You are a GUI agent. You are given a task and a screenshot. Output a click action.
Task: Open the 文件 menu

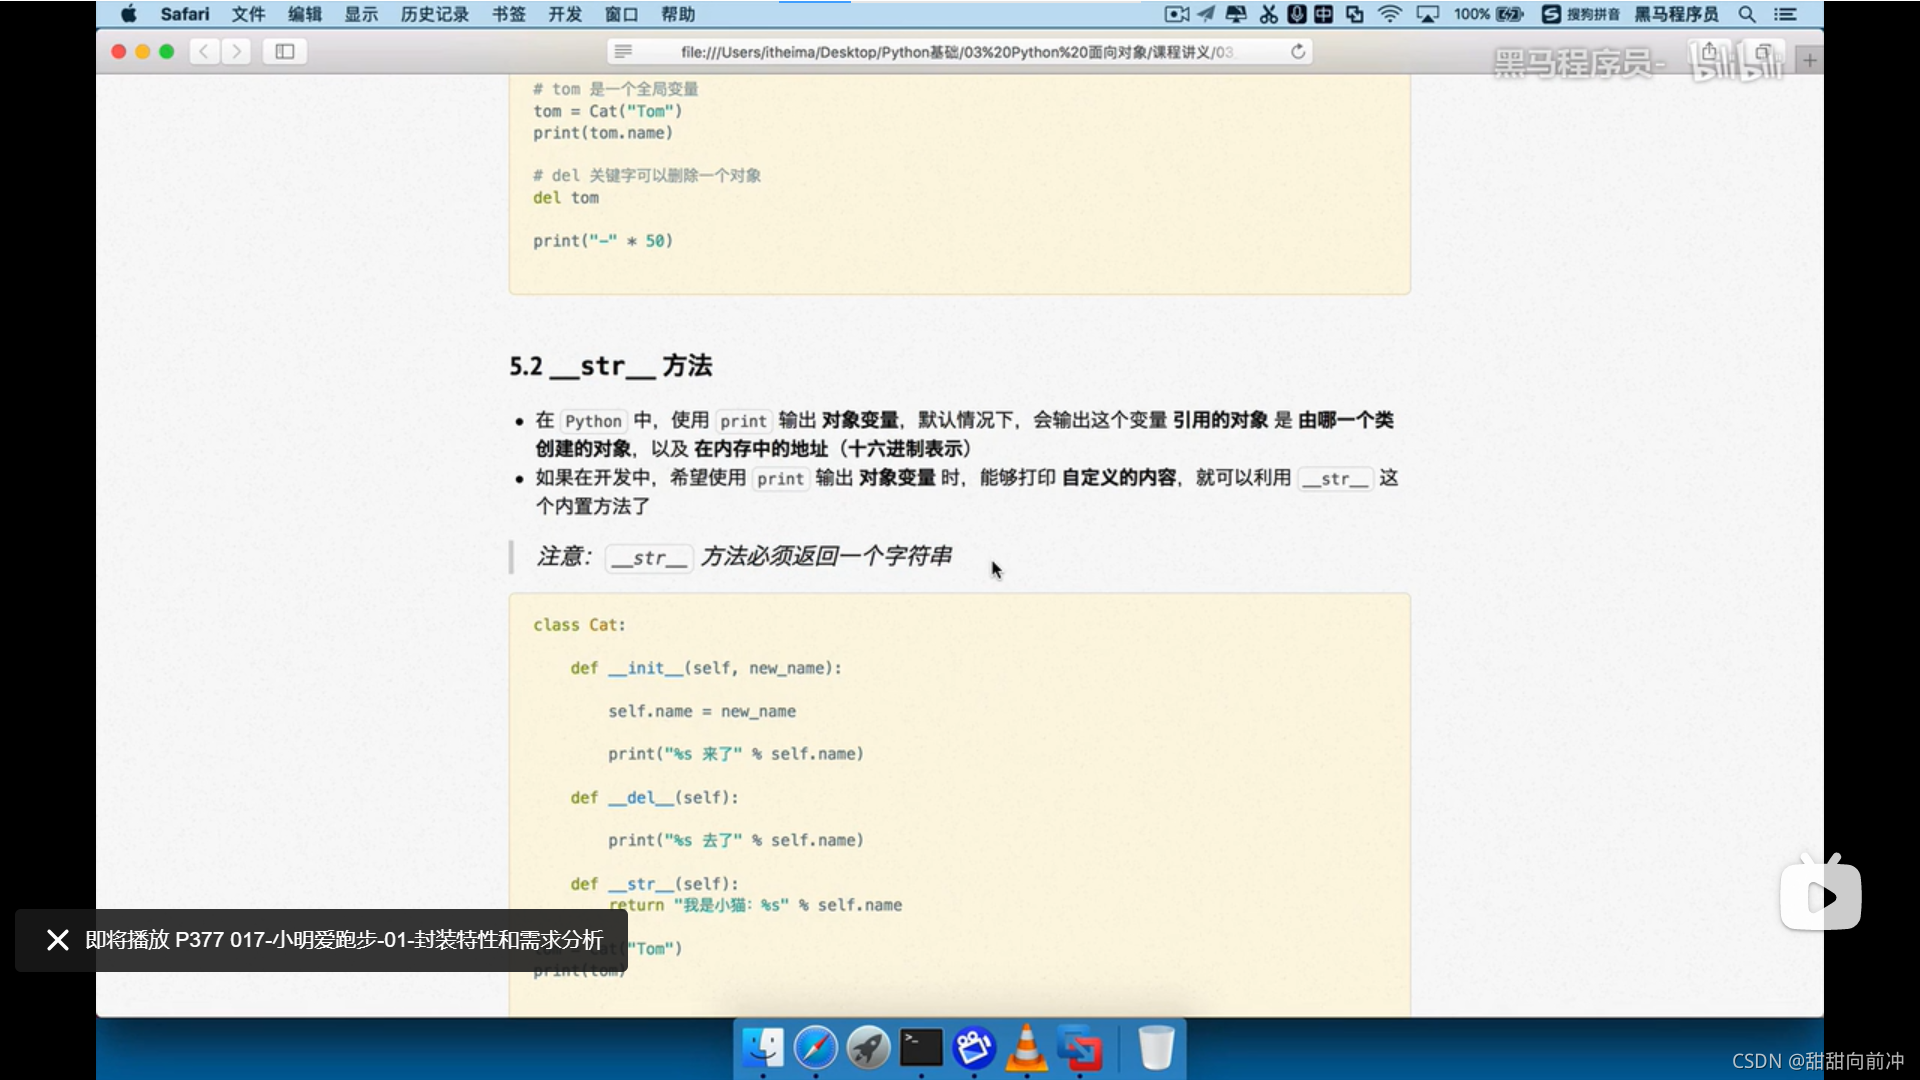[248, 14]
